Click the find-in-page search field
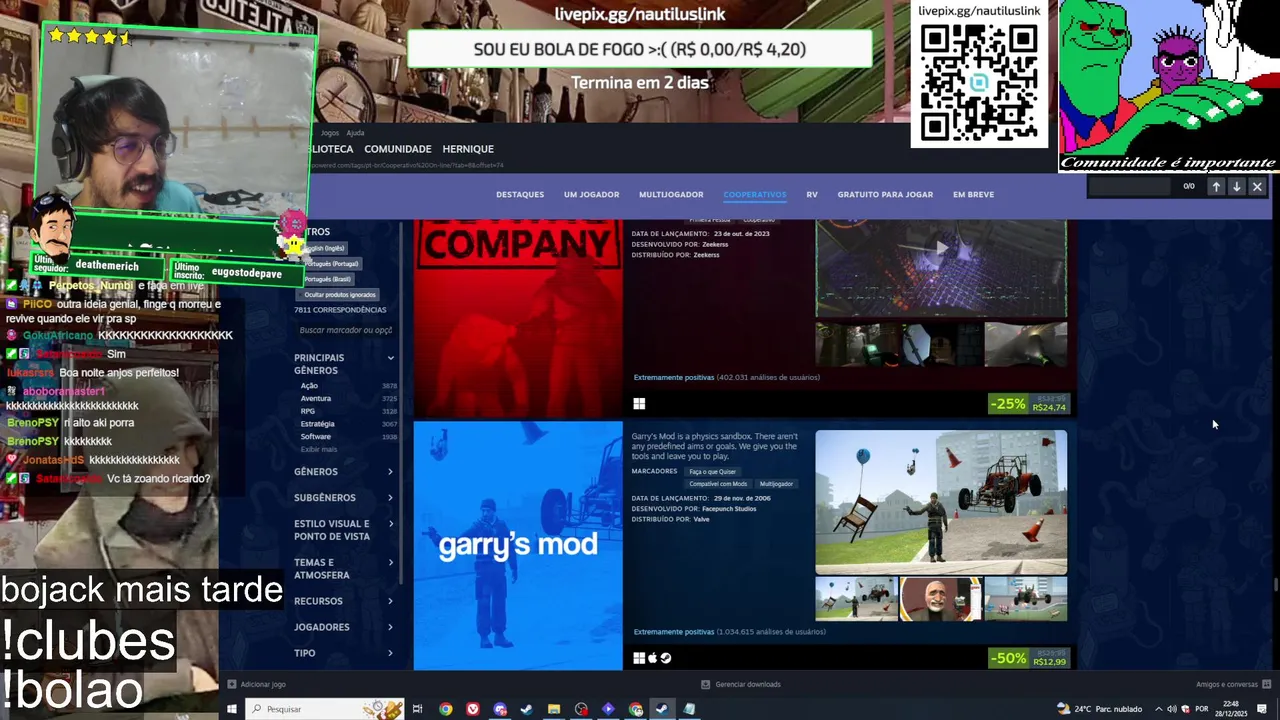This screenshot has height=720, width=1280. pyautogui.click(x=1130, y=186)
